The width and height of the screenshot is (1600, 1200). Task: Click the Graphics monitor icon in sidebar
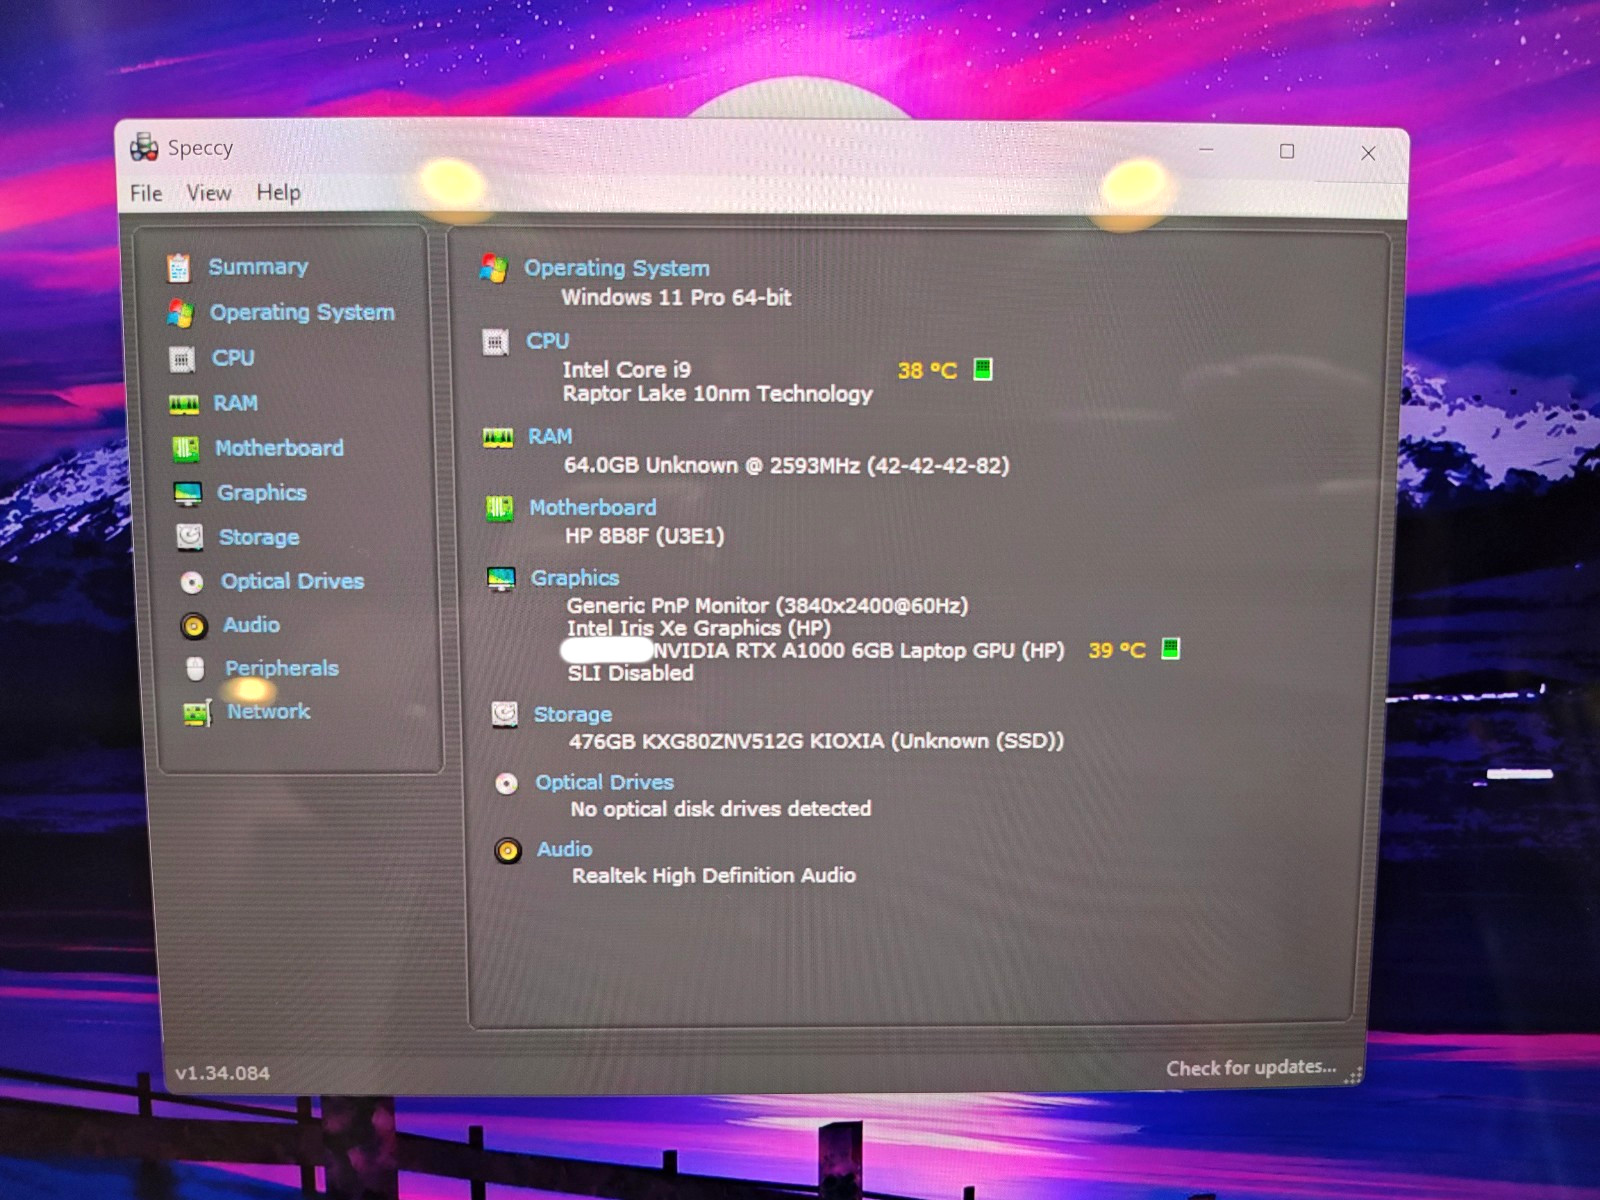(187, 494)
